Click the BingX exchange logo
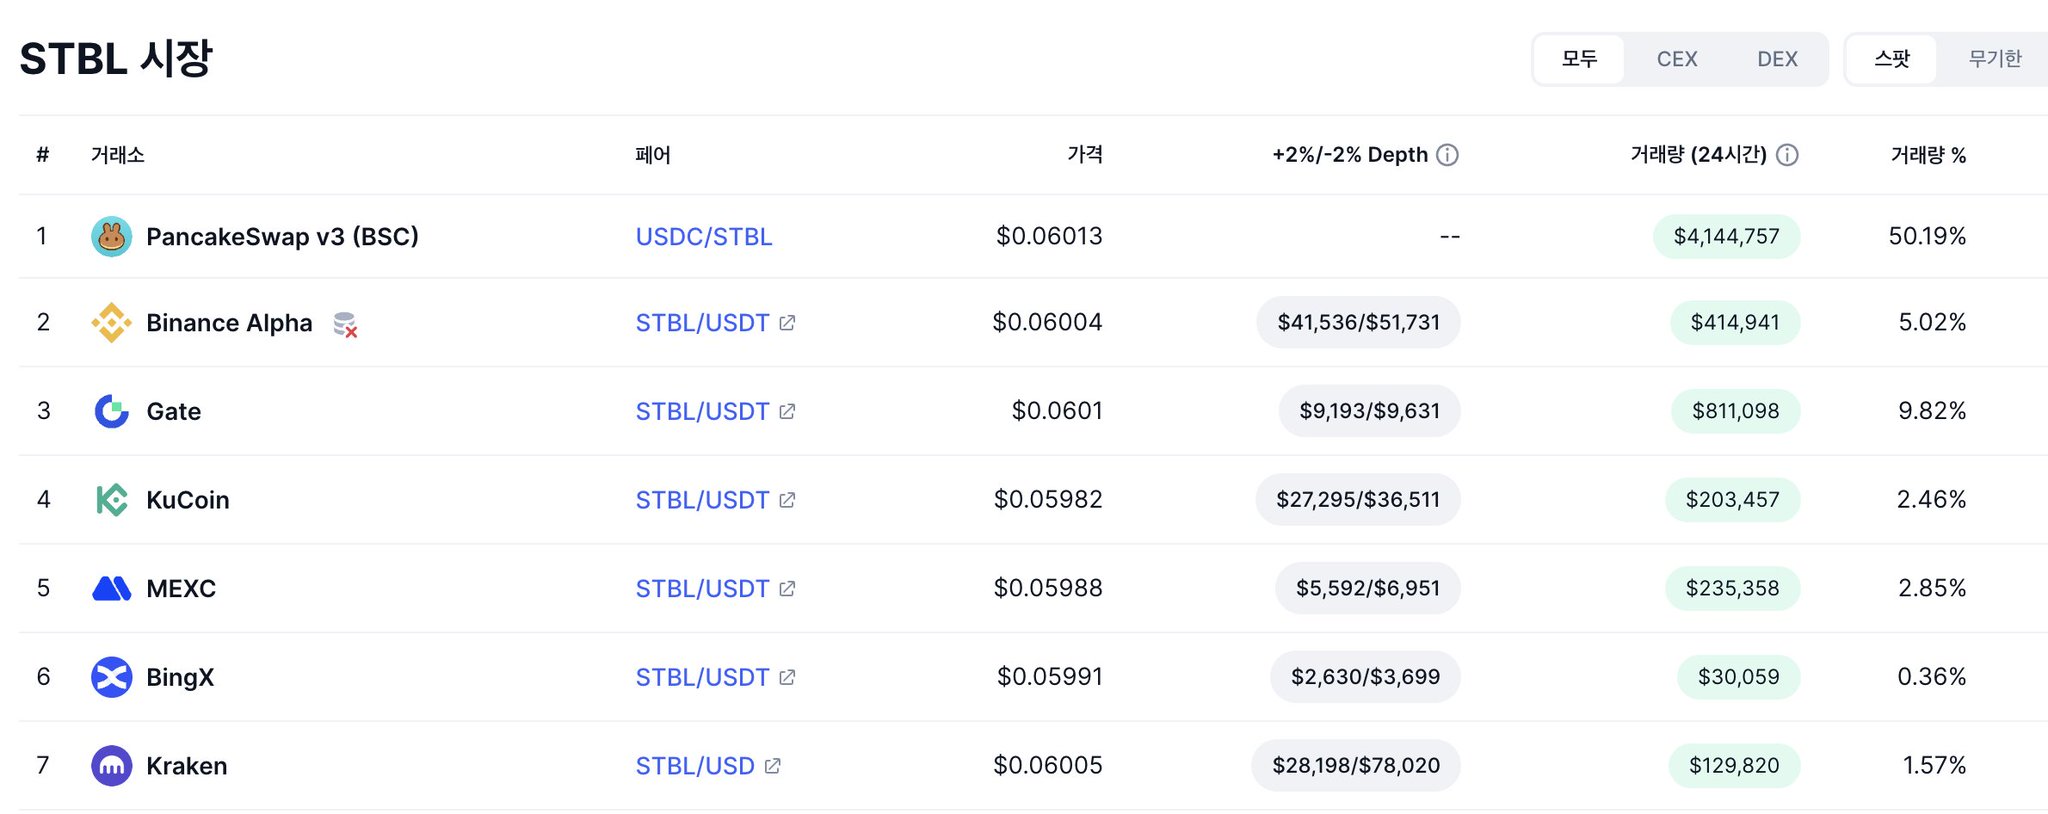The width and height of the screenshot is (2048, 814). tap(111, 677)
